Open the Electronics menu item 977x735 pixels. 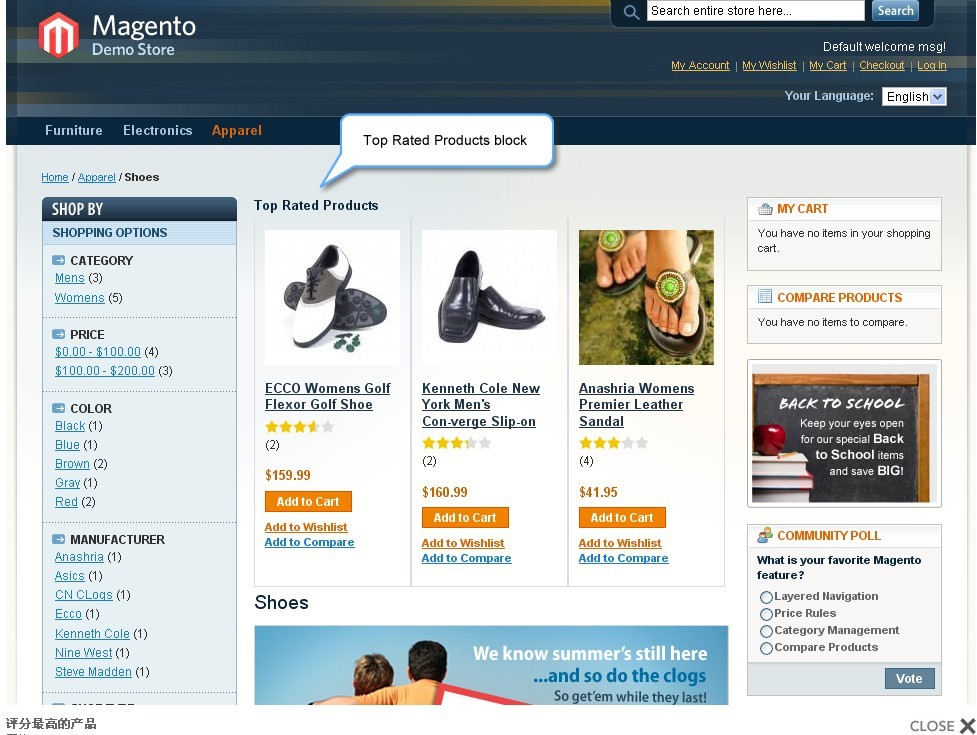[x=158, y=130]
